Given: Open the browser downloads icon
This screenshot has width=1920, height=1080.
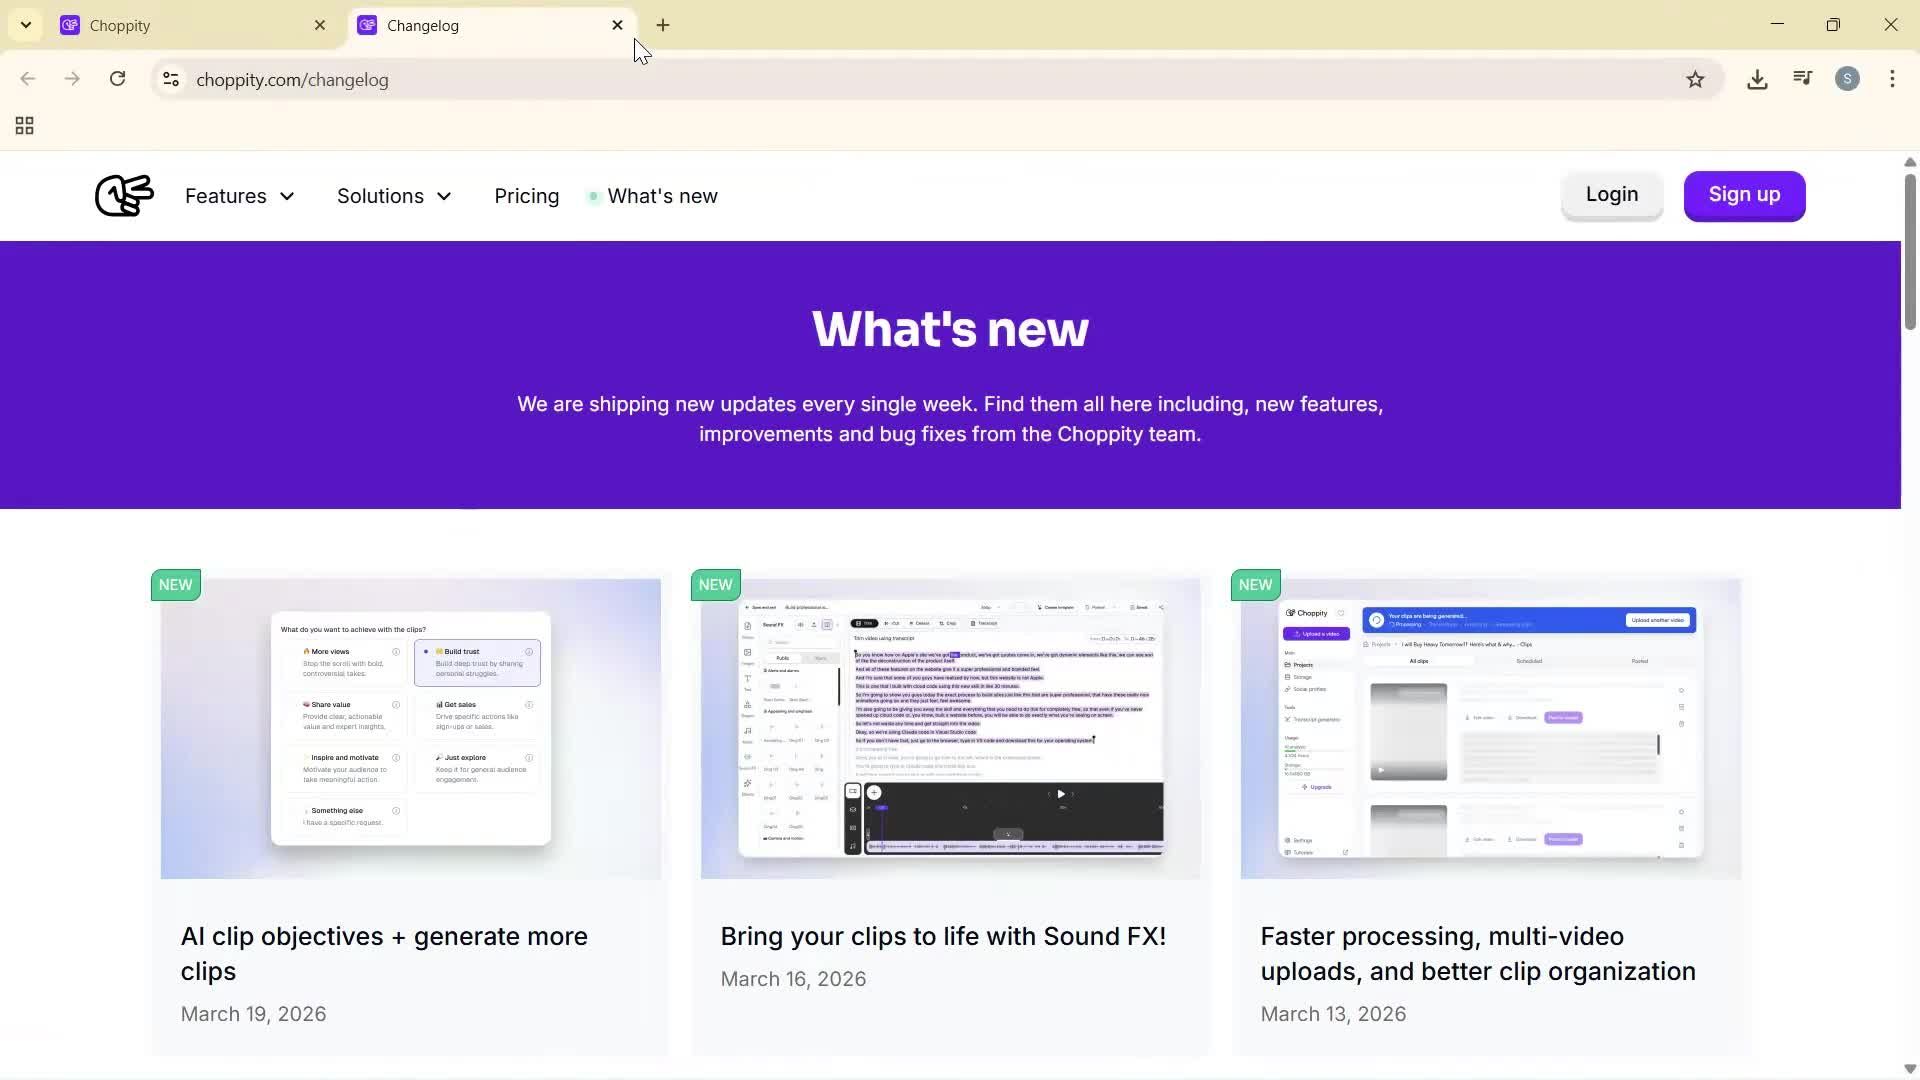Looking at the screenshot, I should 1757,79.
